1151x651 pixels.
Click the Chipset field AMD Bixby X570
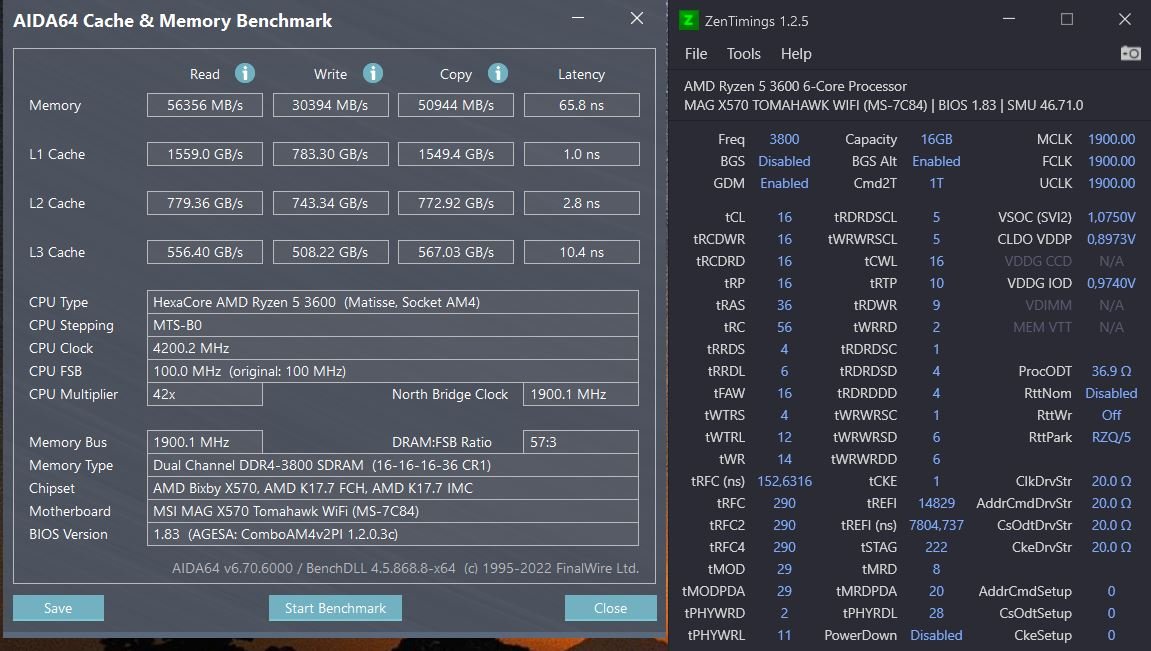point(393,488)
